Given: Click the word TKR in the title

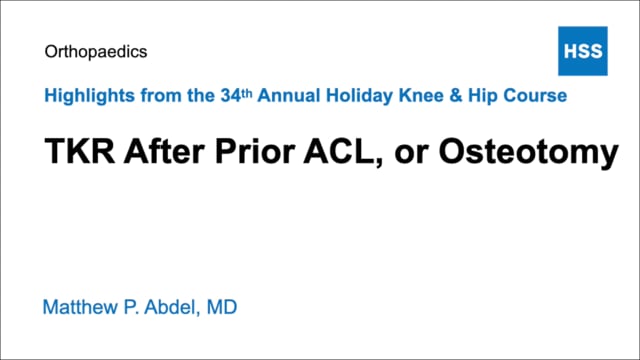Looking at the screenshot, I should (80, 151).
